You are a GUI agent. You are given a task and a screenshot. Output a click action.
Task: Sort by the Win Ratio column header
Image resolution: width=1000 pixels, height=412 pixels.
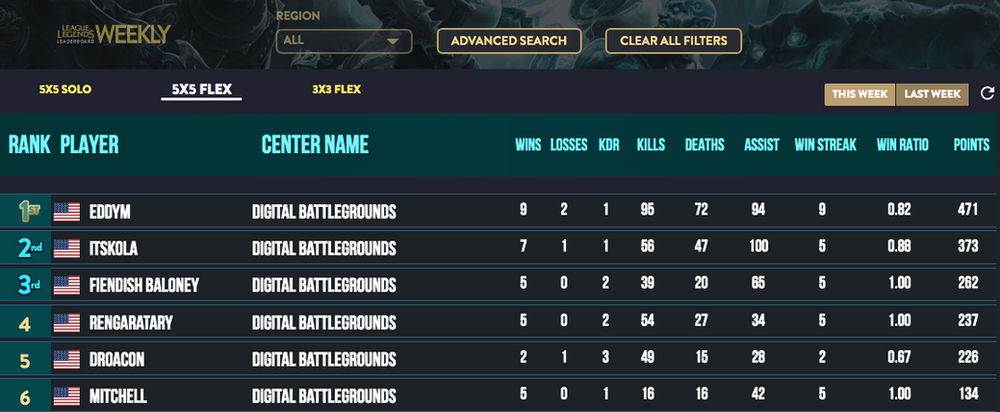902,145
